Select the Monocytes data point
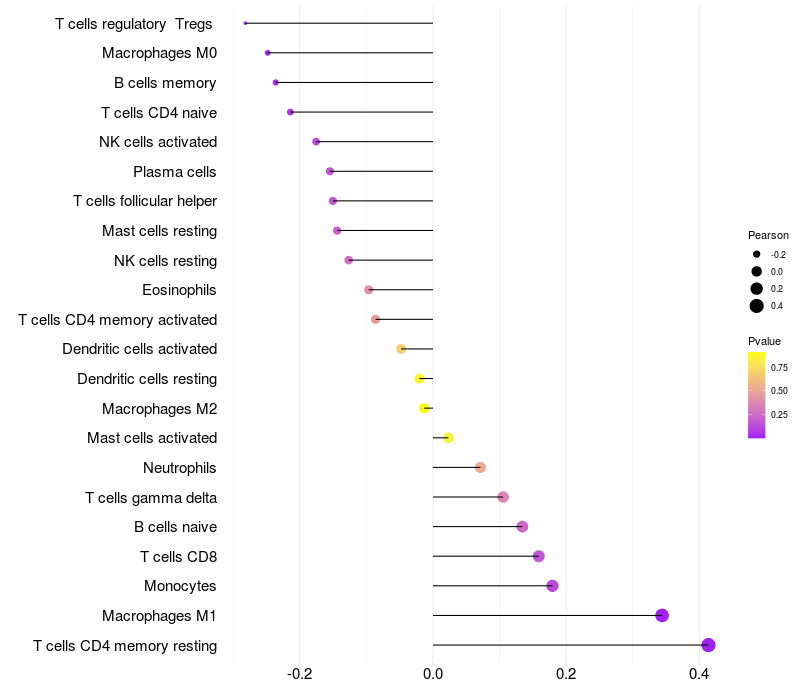The width and height of the screenshot is (800, 700). click(x=552, y=586)
